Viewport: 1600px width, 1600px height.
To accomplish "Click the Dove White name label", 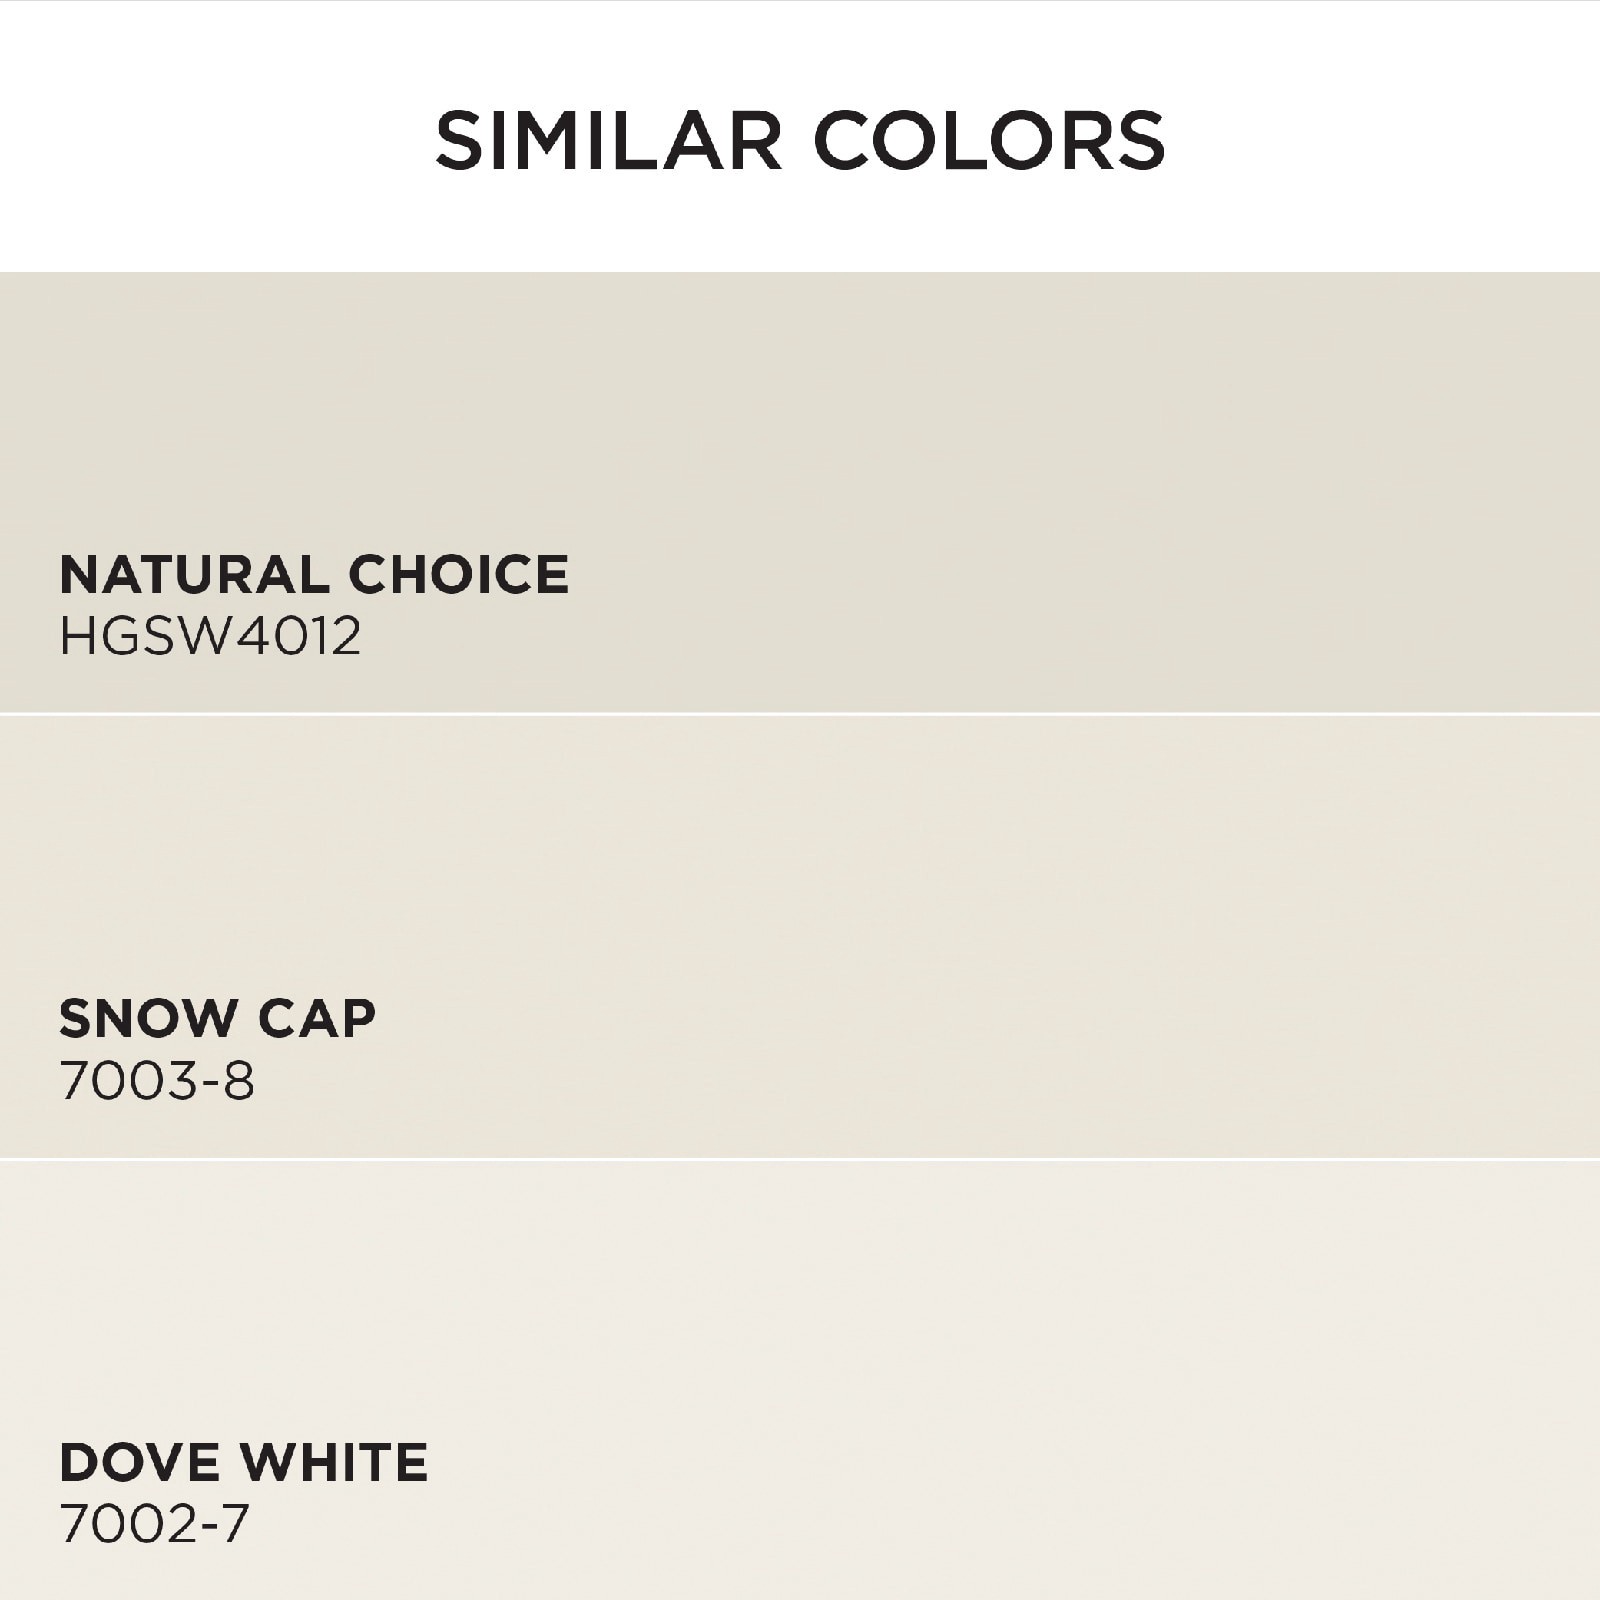I will tap(243, 1462).
